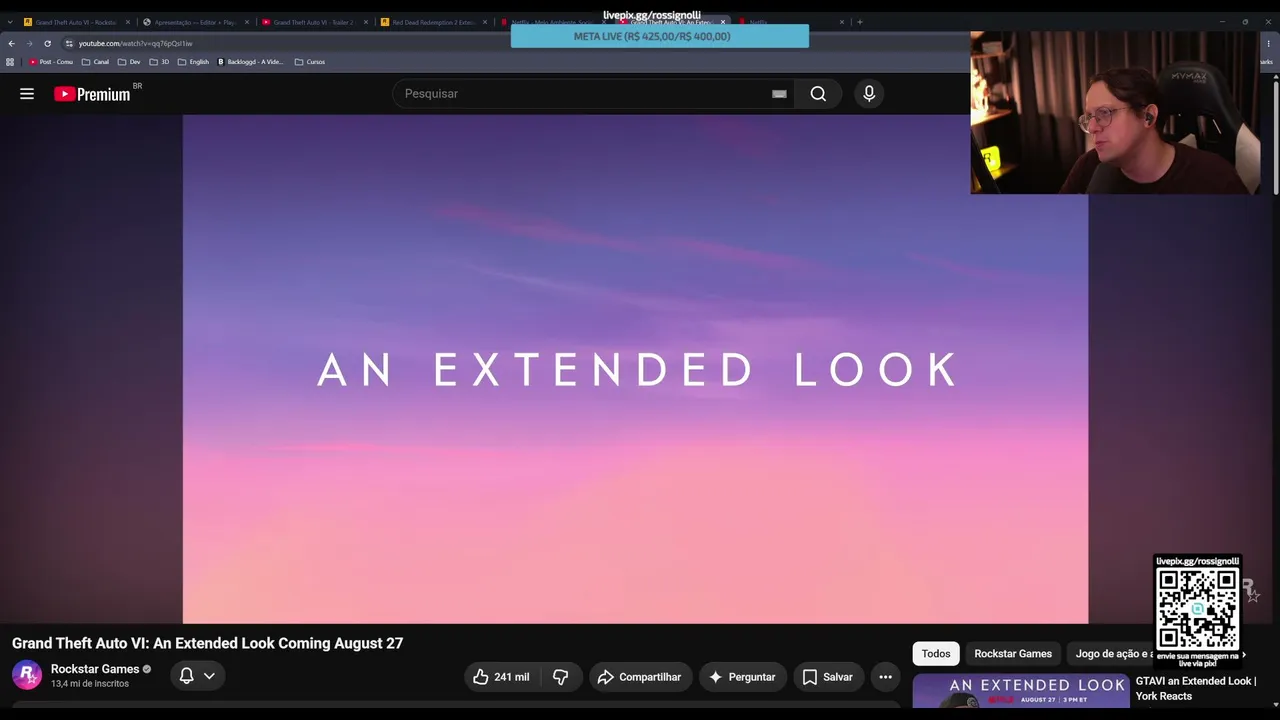
Task: Go to YouTube Premium home logo
Action: coord(92,94)
